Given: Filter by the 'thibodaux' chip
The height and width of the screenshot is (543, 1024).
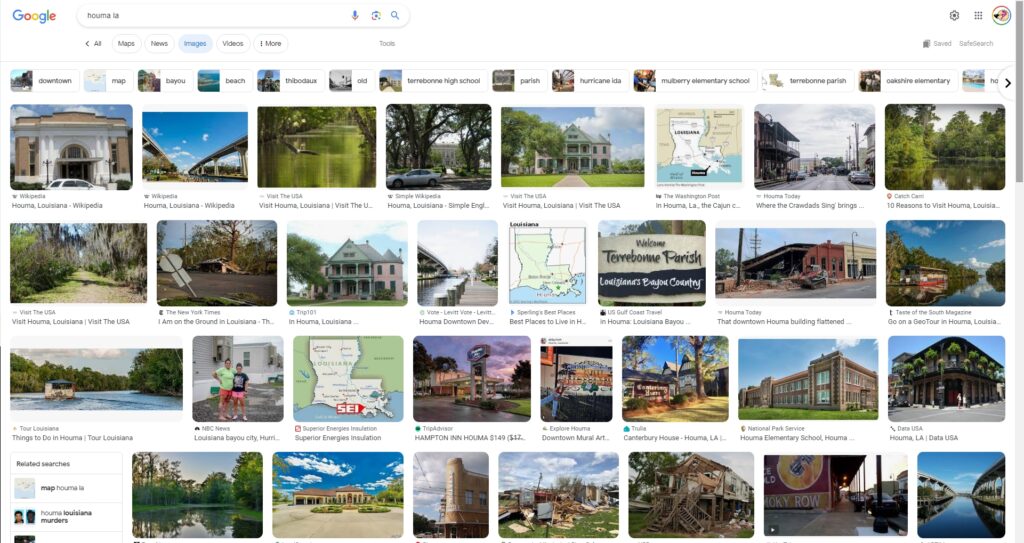Looking at the screenshot, I should point(290,81).
